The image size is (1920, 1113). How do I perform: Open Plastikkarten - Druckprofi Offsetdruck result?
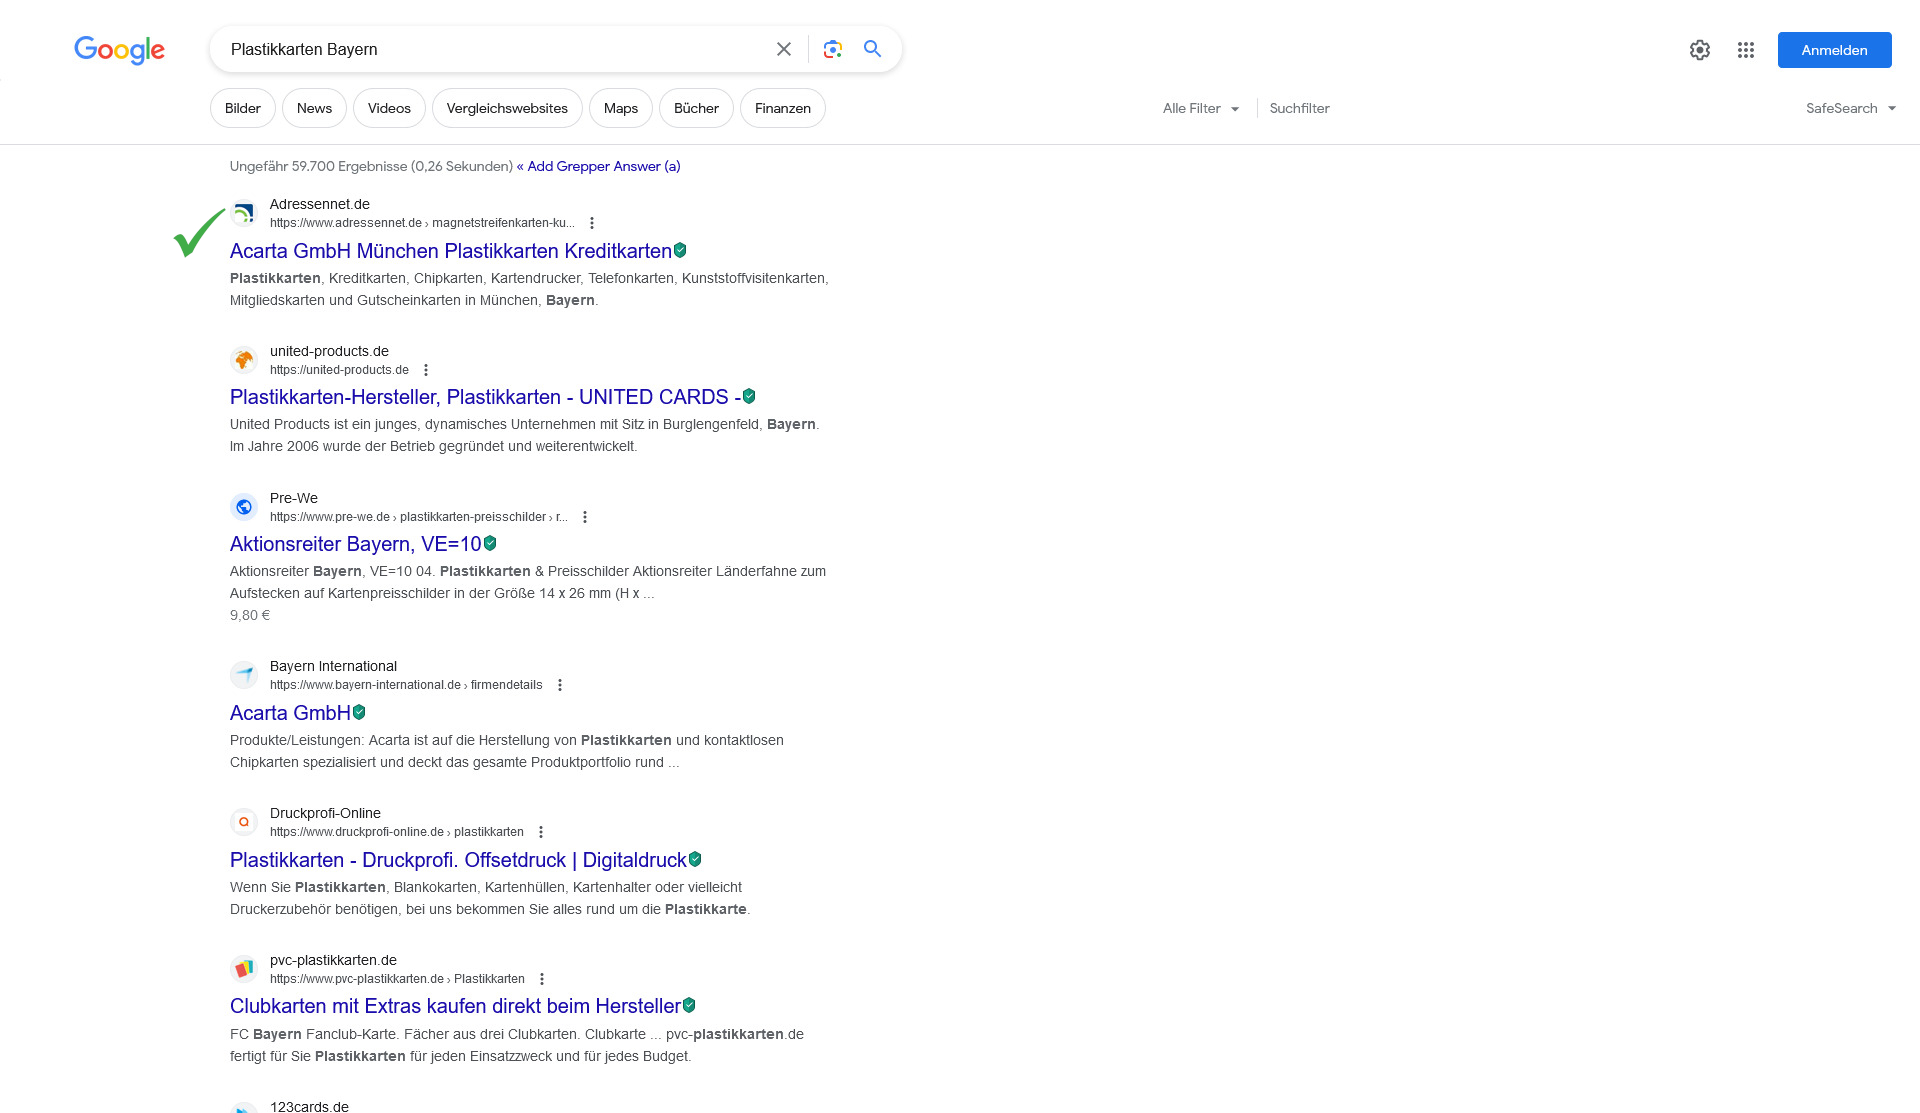pos(458,860)
